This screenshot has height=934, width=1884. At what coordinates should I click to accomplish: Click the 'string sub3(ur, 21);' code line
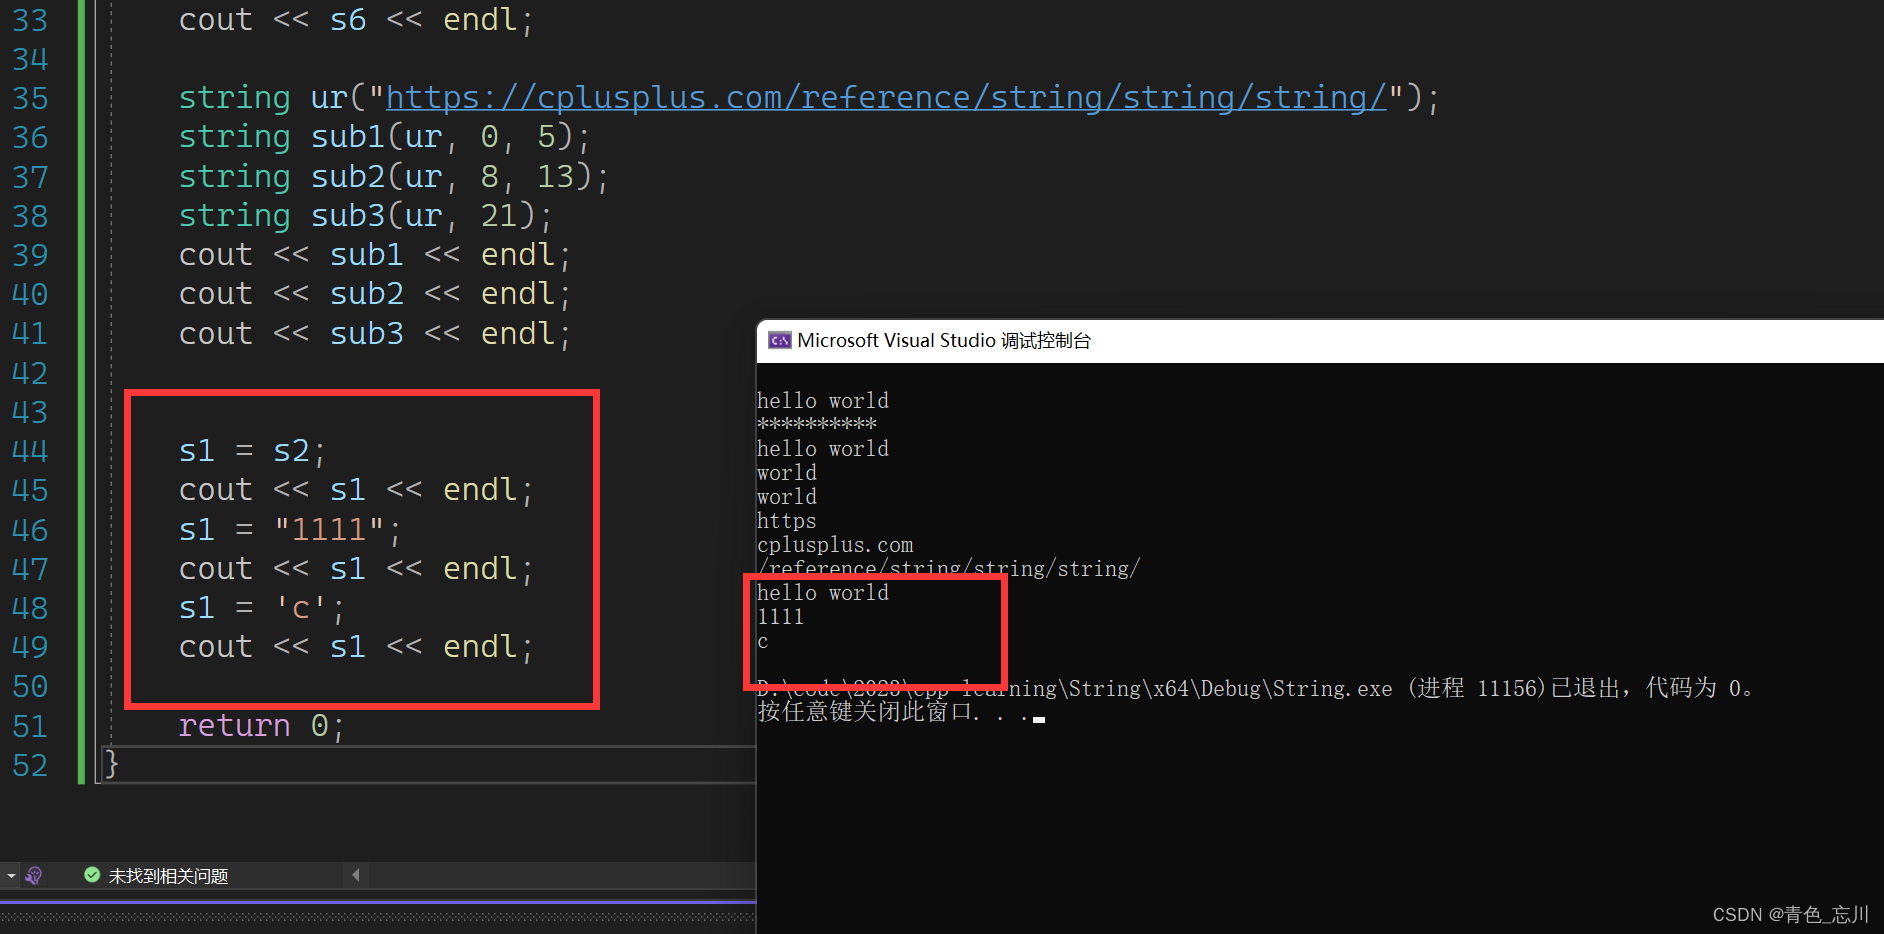pos(365,216)
